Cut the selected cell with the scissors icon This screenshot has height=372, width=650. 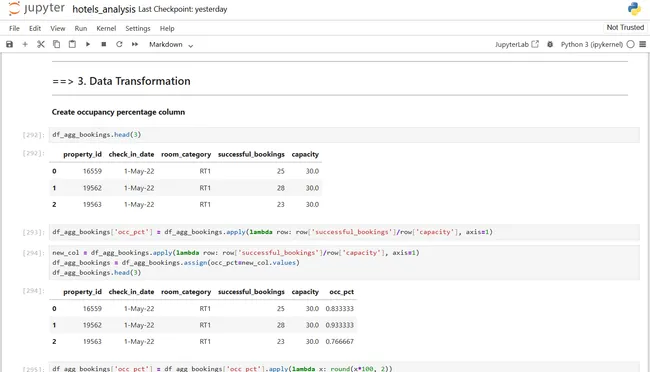[41, 44]
